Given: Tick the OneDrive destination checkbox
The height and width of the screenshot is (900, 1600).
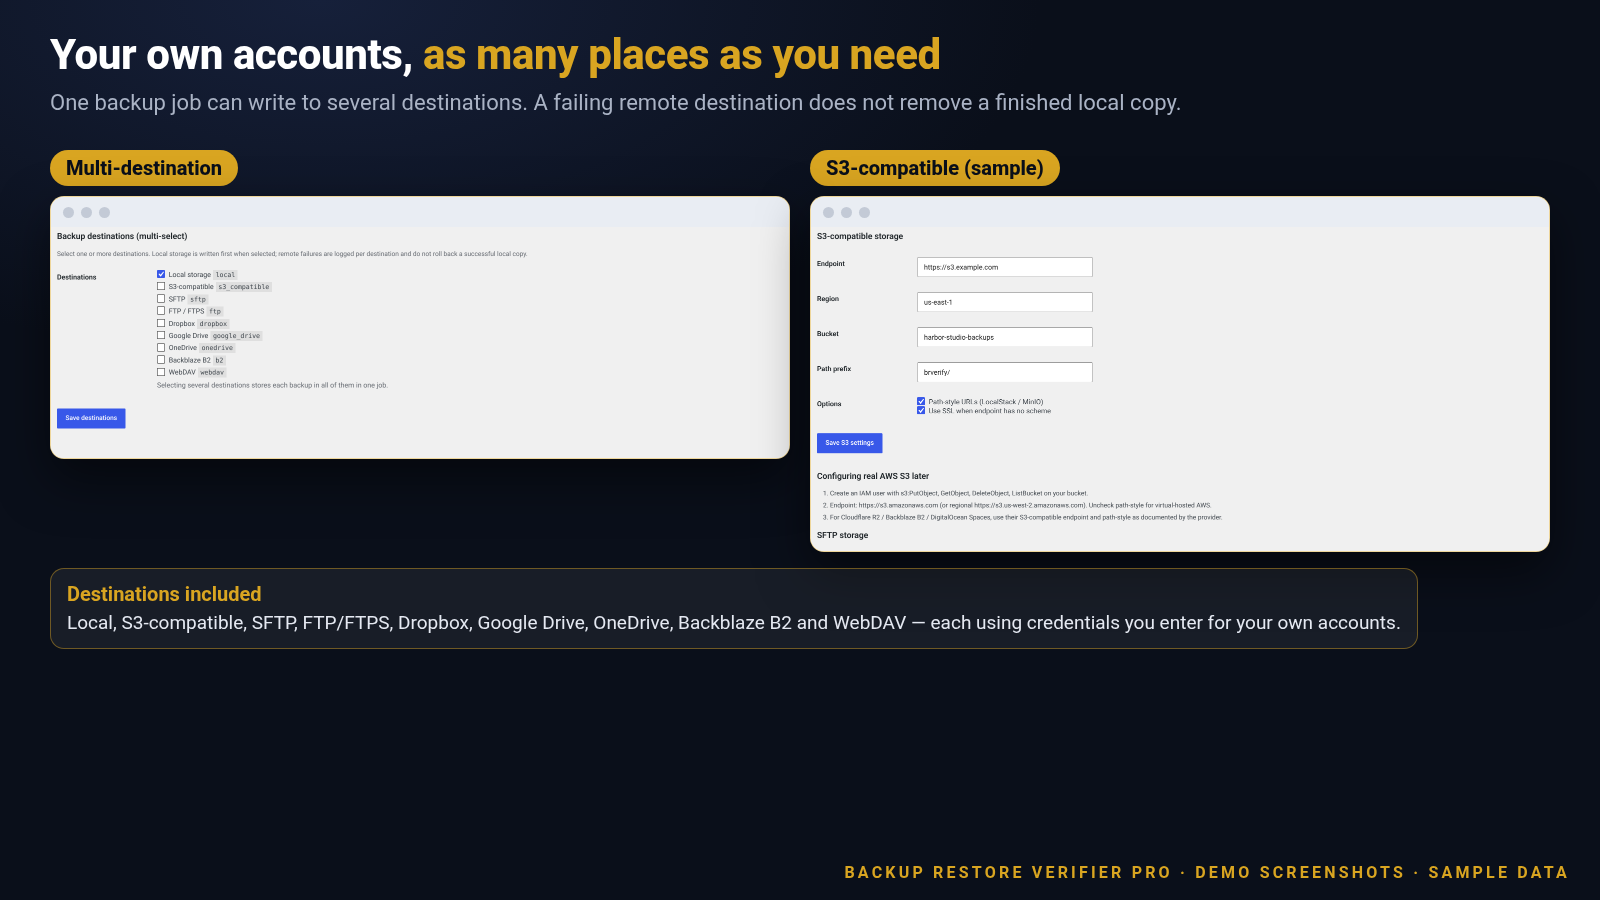Looking at the screenshot, I should (x=161, y=348).
